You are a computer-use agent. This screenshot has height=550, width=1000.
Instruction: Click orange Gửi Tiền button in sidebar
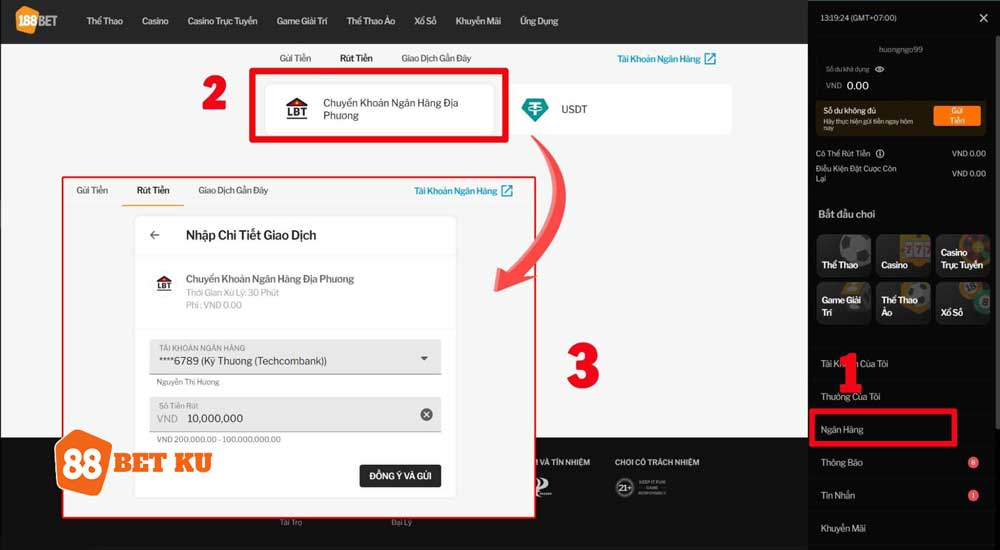tap(957, 115)
